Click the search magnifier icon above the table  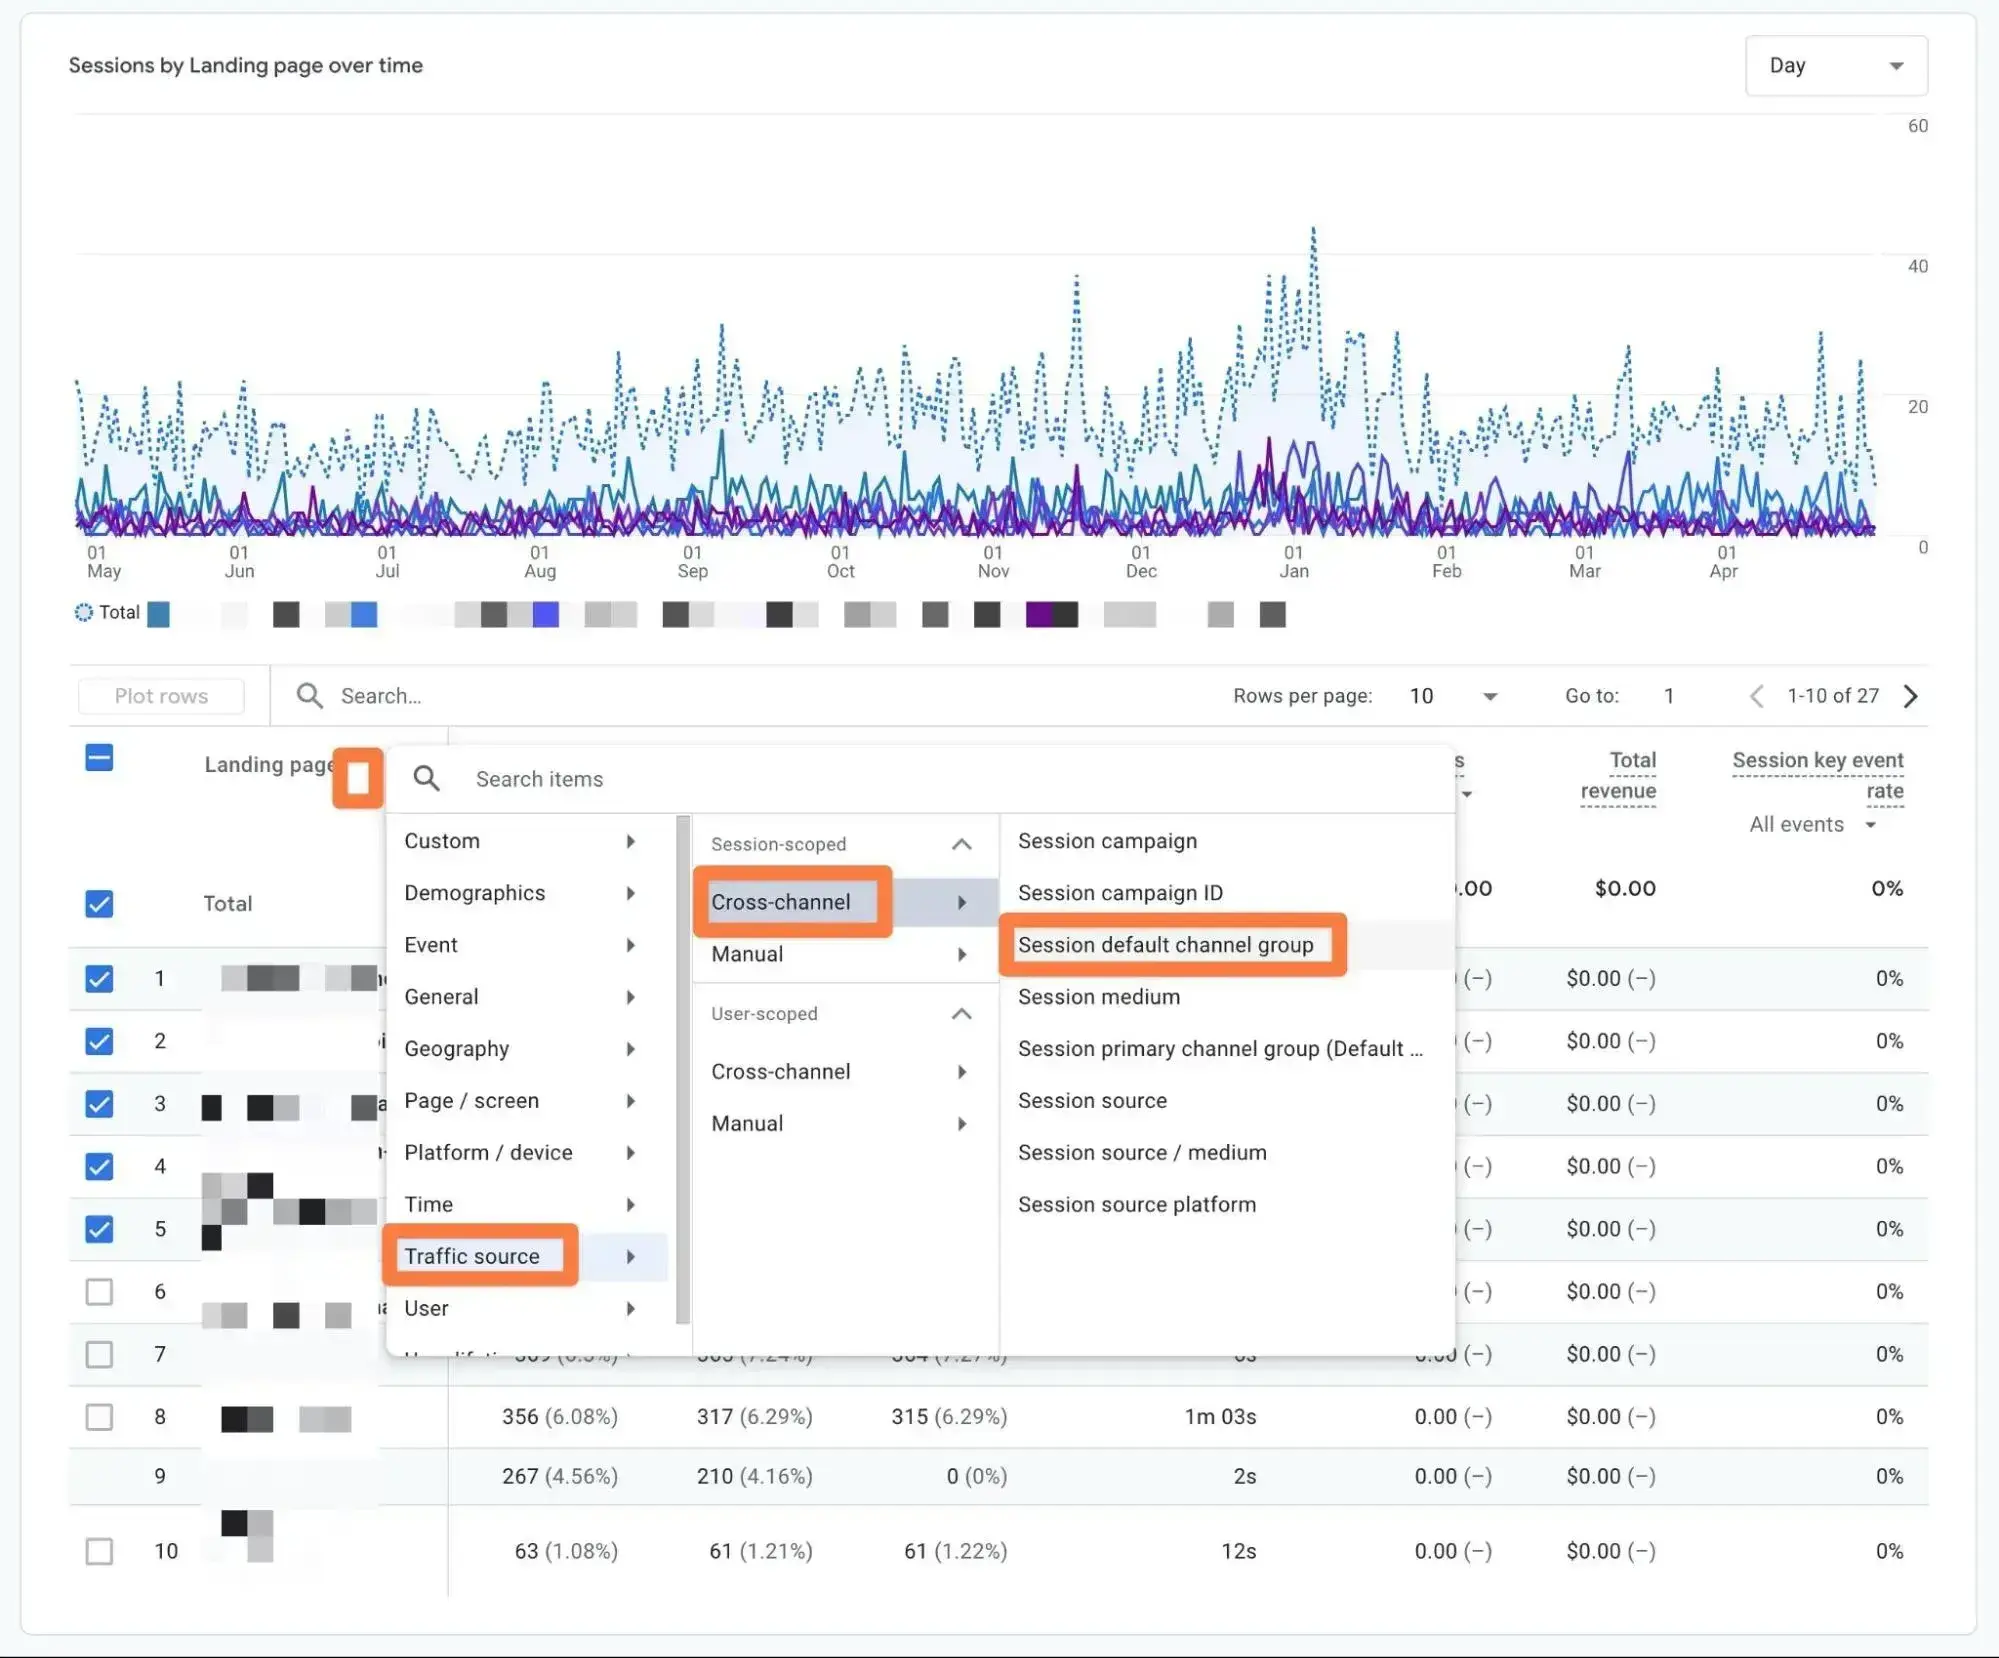coord(310,695)
